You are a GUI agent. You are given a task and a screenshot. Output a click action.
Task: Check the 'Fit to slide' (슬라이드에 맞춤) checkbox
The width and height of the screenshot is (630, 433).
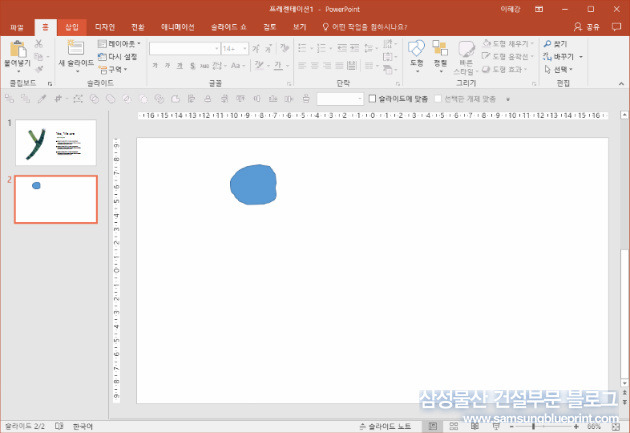pyautogui.click(x=372, y=98)
